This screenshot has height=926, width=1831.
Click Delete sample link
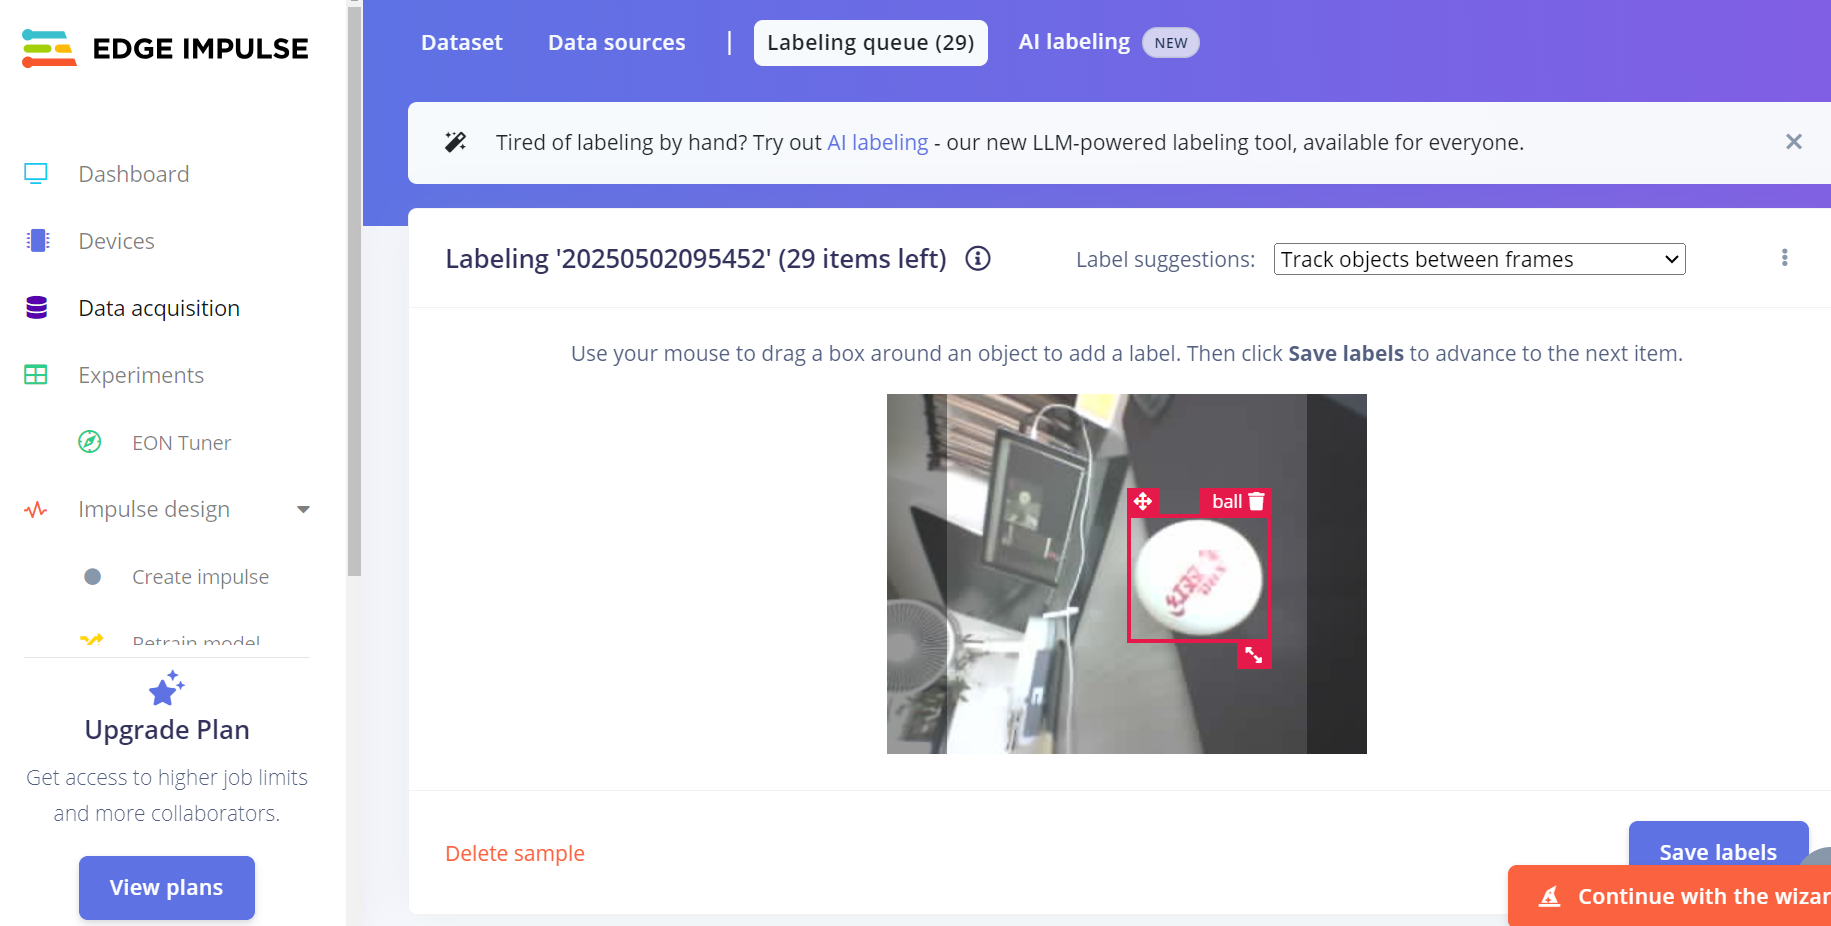515,853
